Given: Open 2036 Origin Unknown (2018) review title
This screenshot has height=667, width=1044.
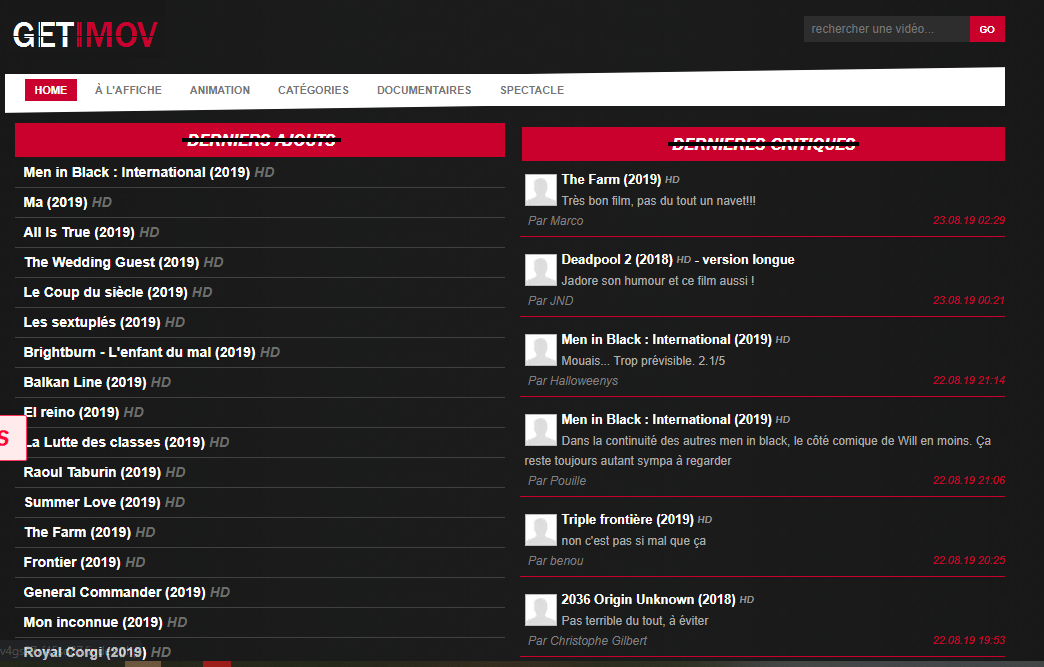Looking at the screenshot, I should [x=648, y=599].
